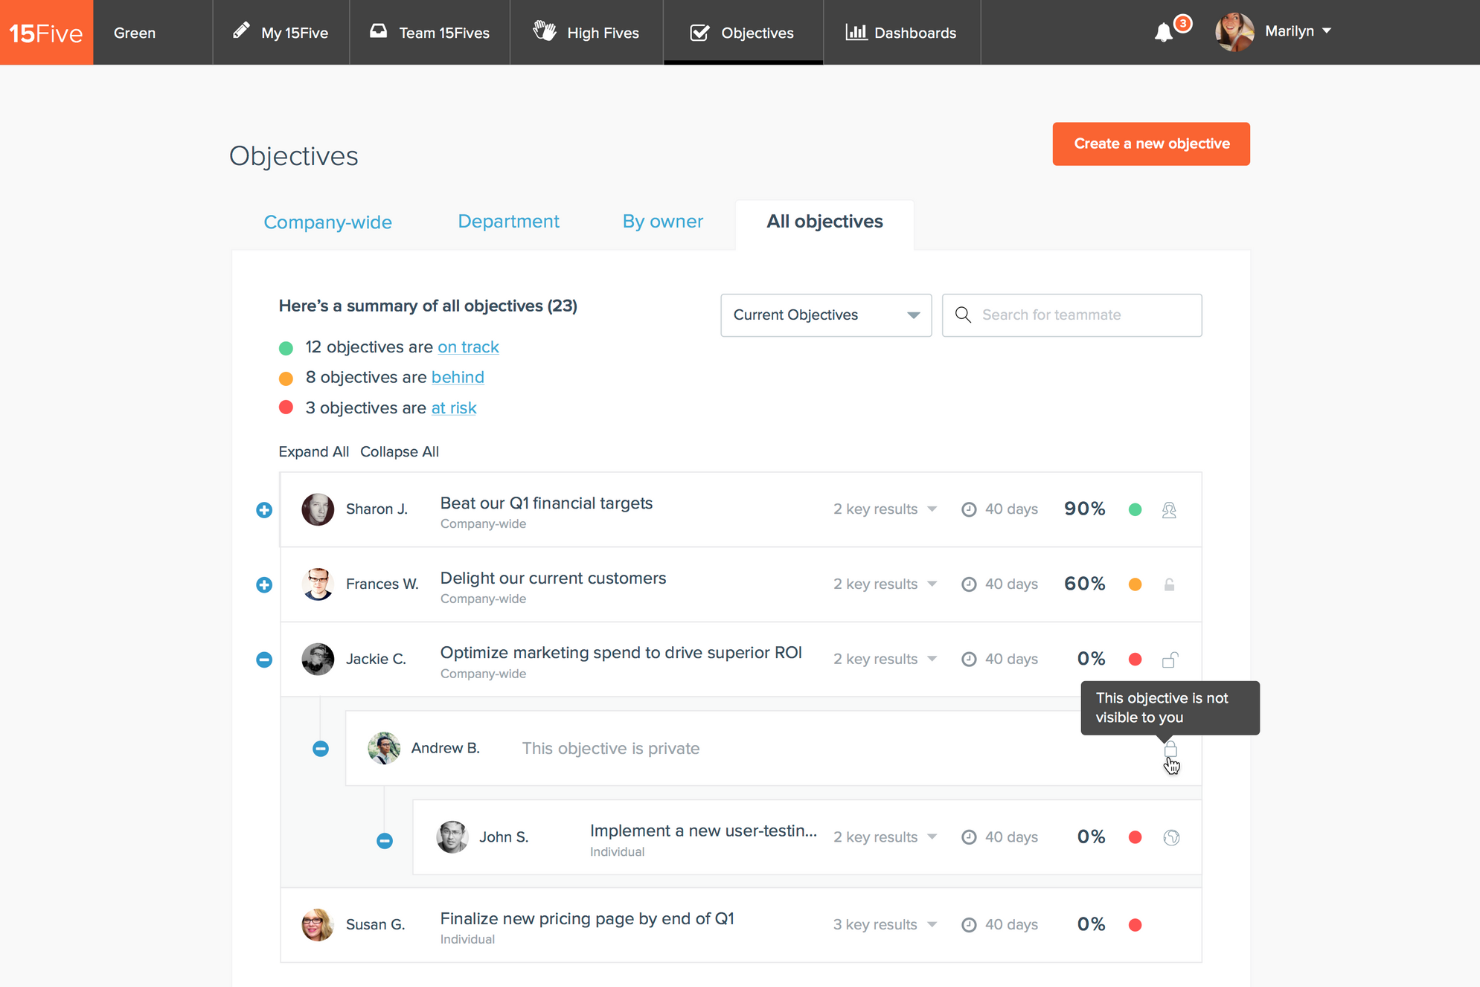Click the search magnifier icon
Screen dimensions: 1480x987
(963, 315)
